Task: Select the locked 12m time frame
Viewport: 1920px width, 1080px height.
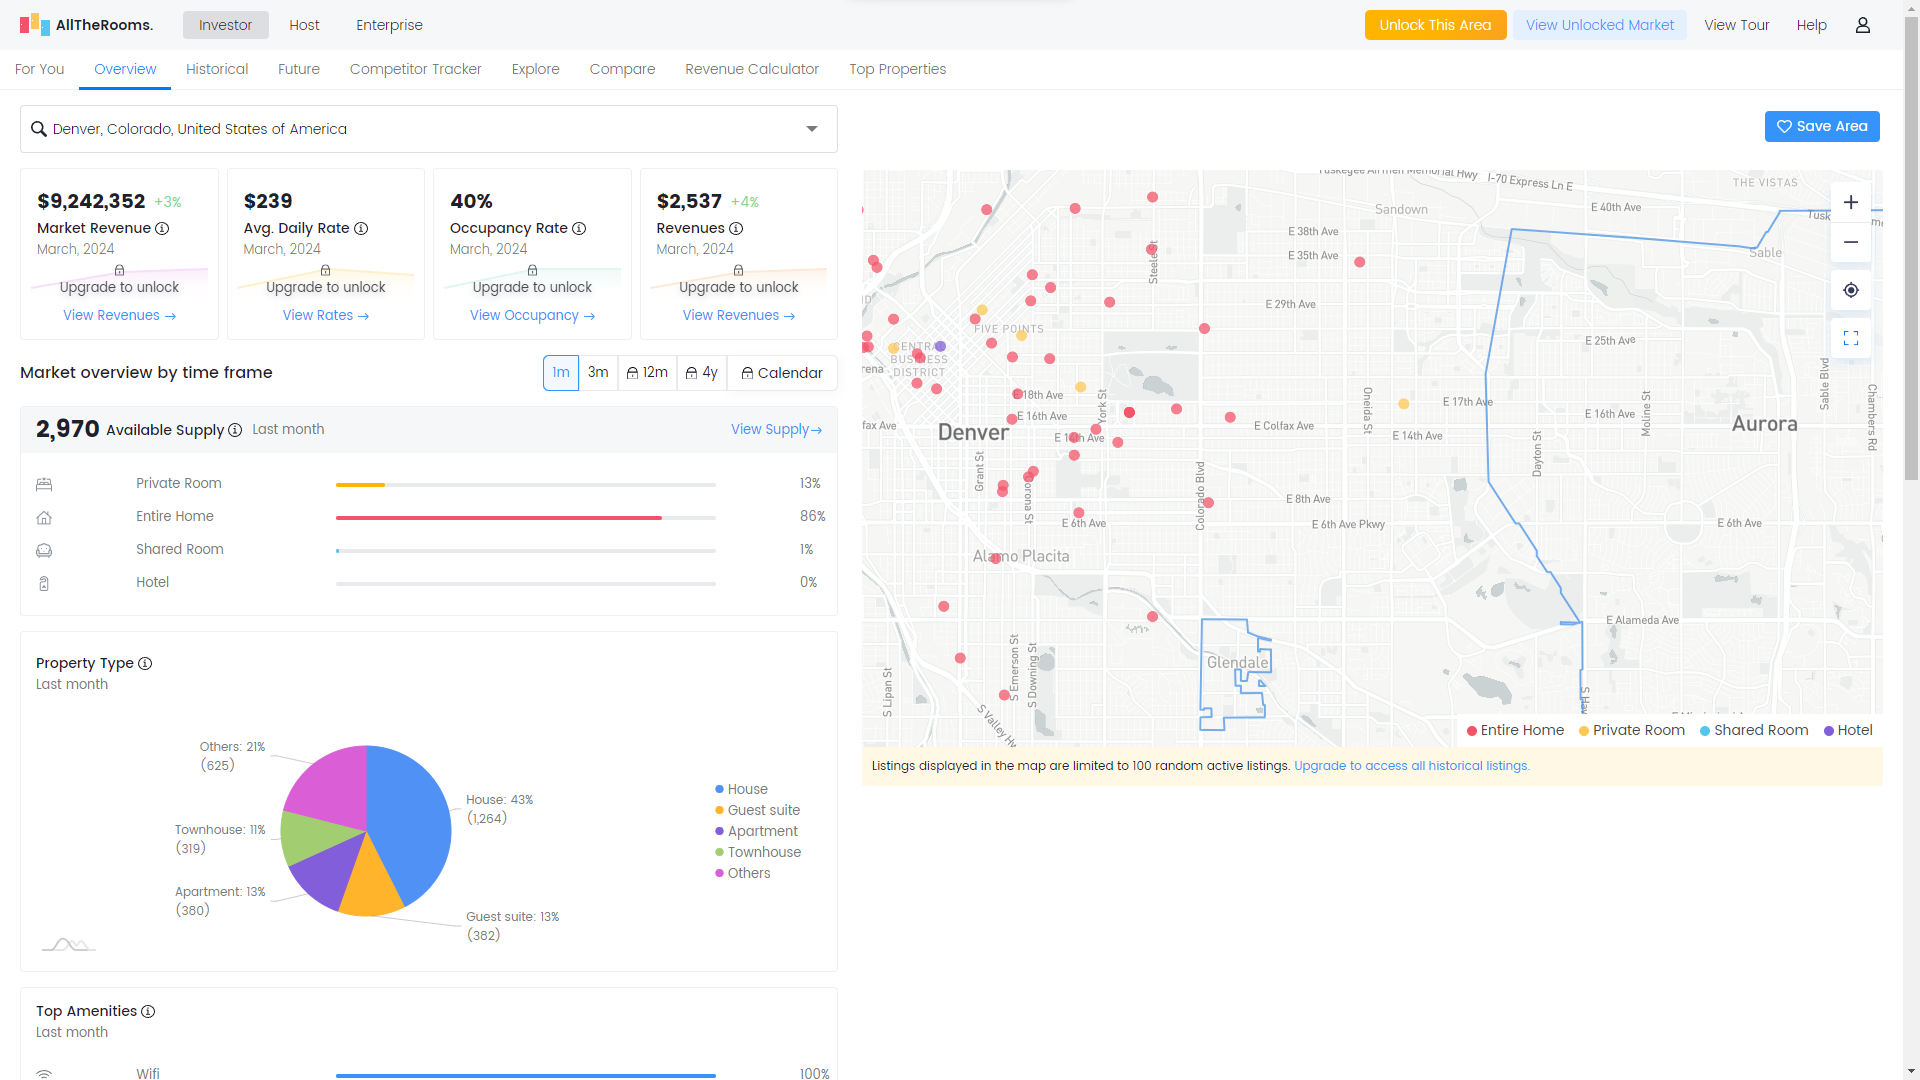Action: 647,372
